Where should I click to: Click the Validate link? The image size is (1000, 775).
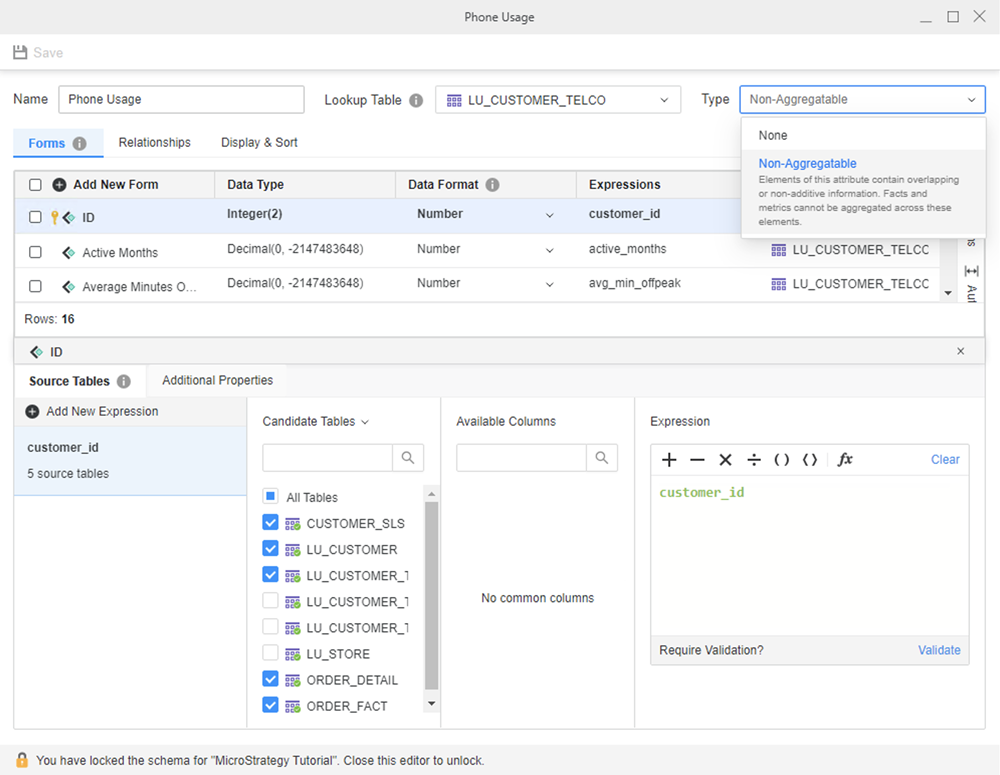tap(939, 650)
